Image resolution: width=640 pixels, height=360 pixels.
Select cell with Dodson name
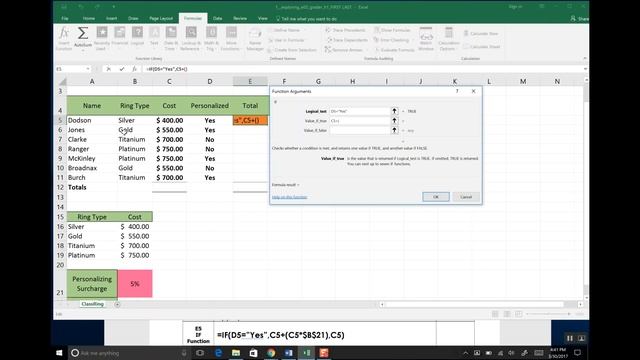coord(92,120)
